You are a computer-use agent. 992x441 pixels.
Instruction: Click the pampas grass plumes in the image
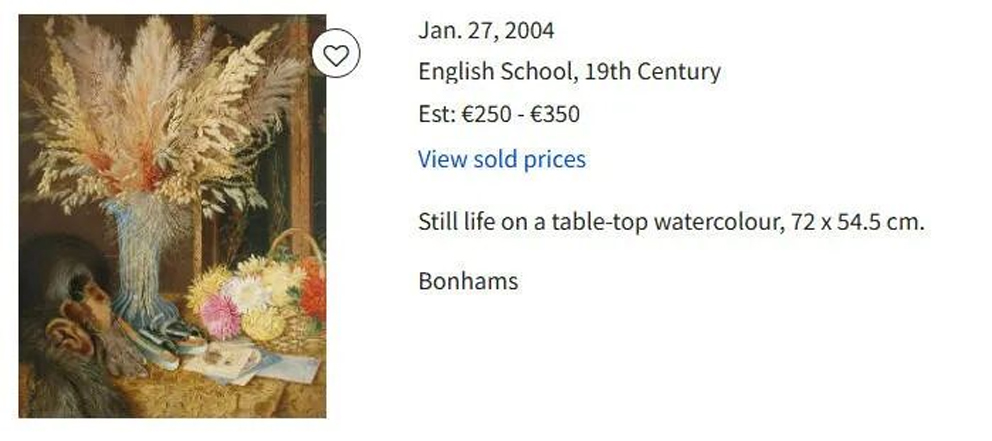pos(160,110)
